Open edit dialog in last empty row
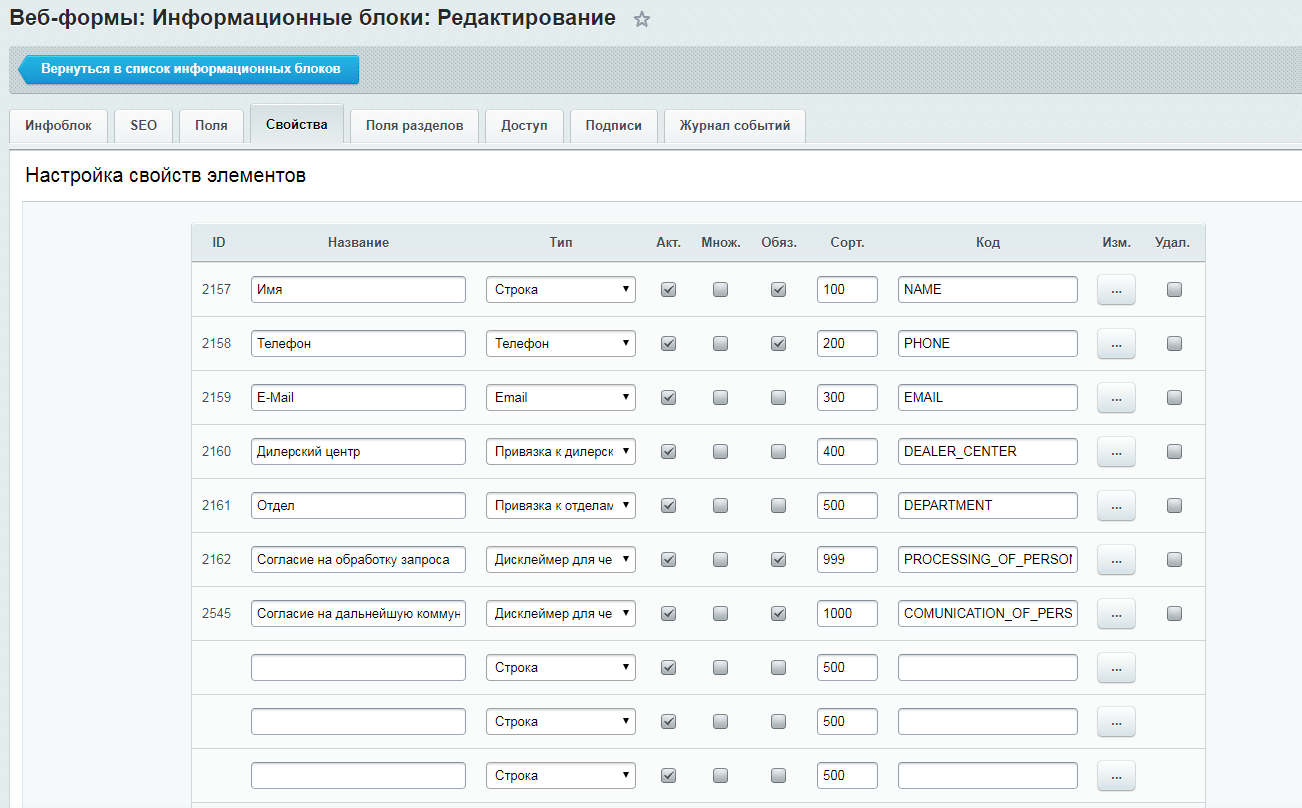 [x=1116, y=775]
